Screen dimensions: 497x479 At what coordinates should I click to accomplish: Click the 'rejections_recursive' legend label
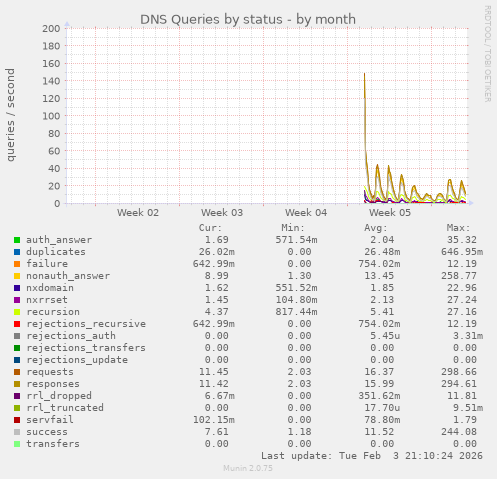tap(86, 324)
